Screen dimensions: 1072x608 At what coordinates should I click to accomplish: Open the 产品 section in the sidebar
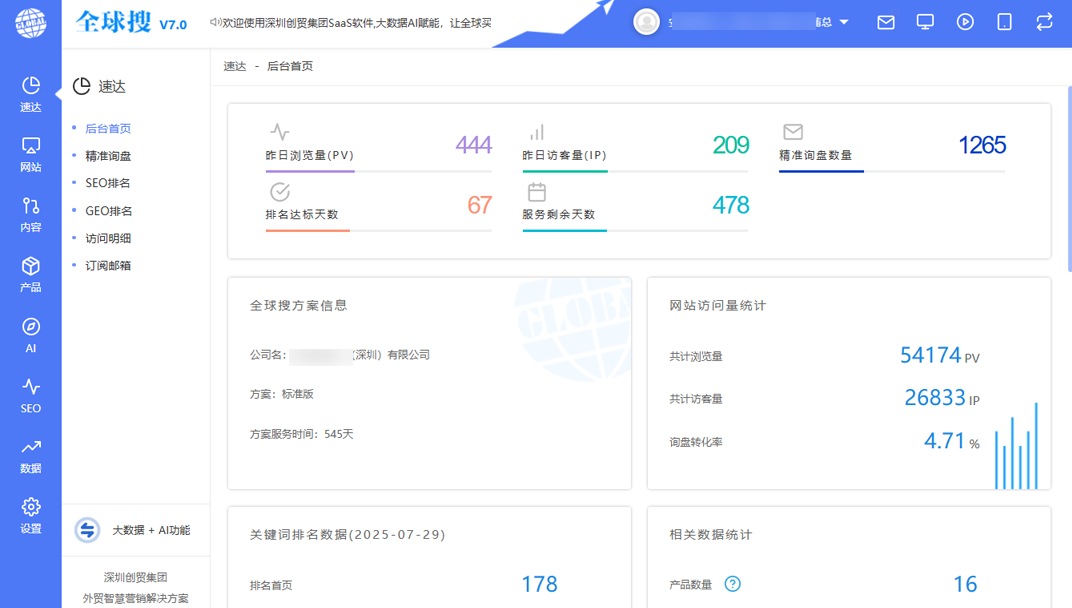(x=29, y=270)
